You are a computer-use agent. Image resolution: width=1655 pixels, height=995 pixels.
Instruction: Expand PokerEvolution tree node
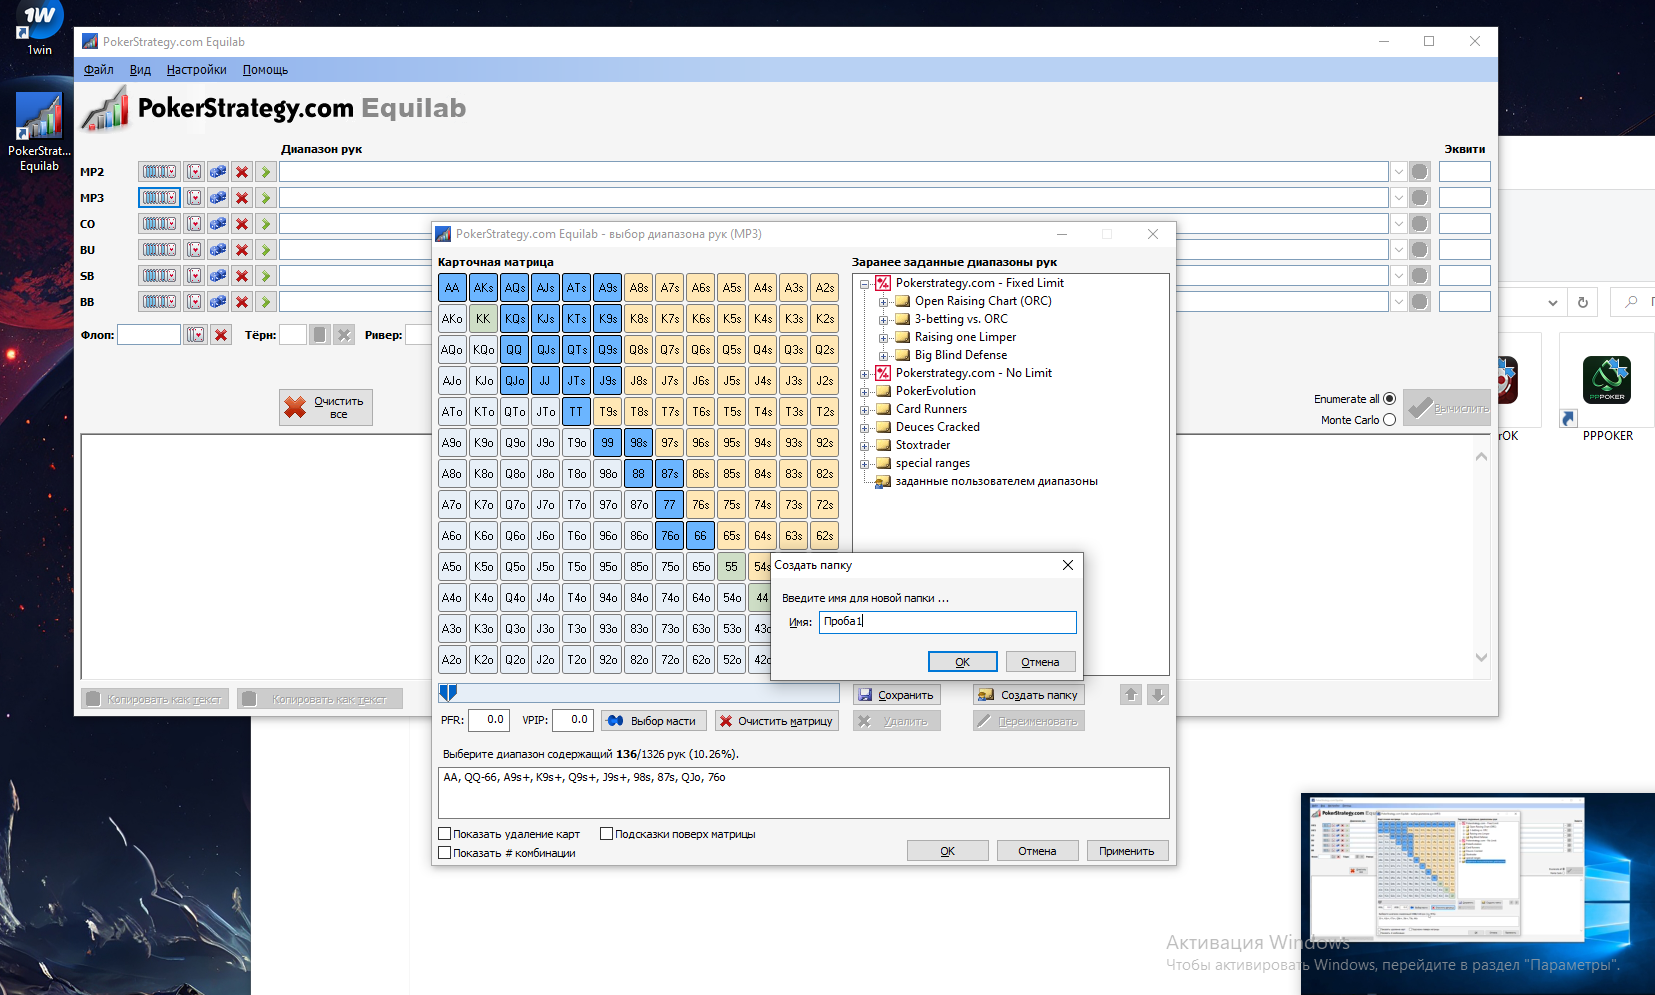[x=864, y=392]
